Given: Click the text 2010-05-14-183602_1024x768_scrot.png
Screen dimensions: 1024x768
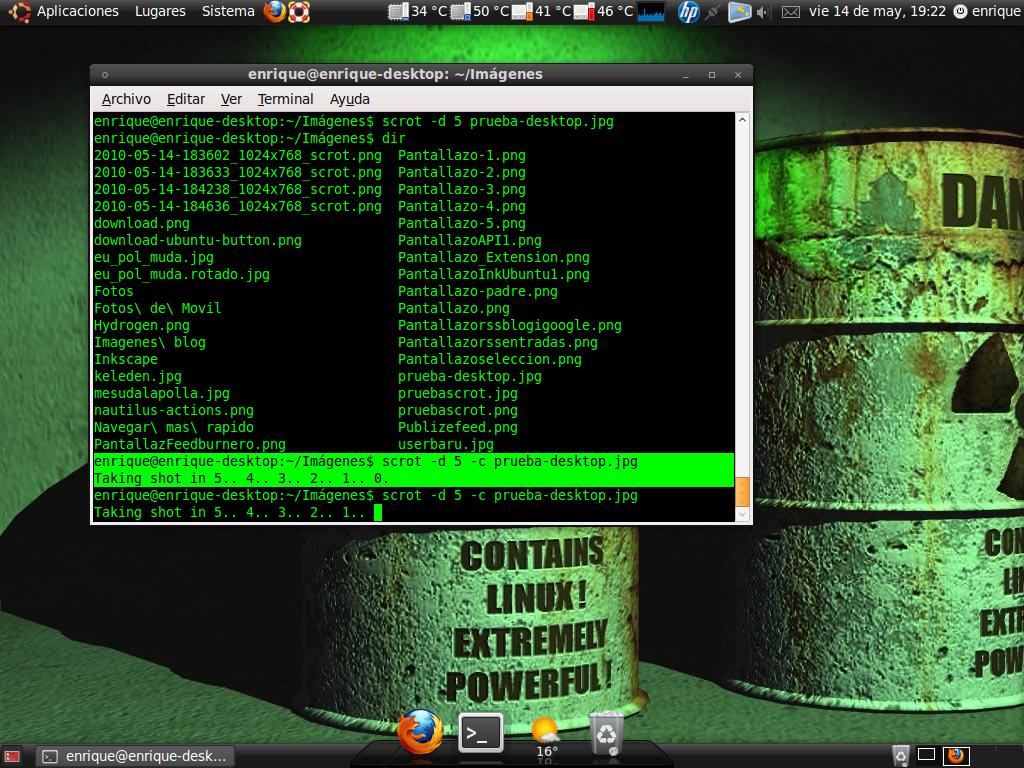Looking at the screenshot, I should 238,155.
